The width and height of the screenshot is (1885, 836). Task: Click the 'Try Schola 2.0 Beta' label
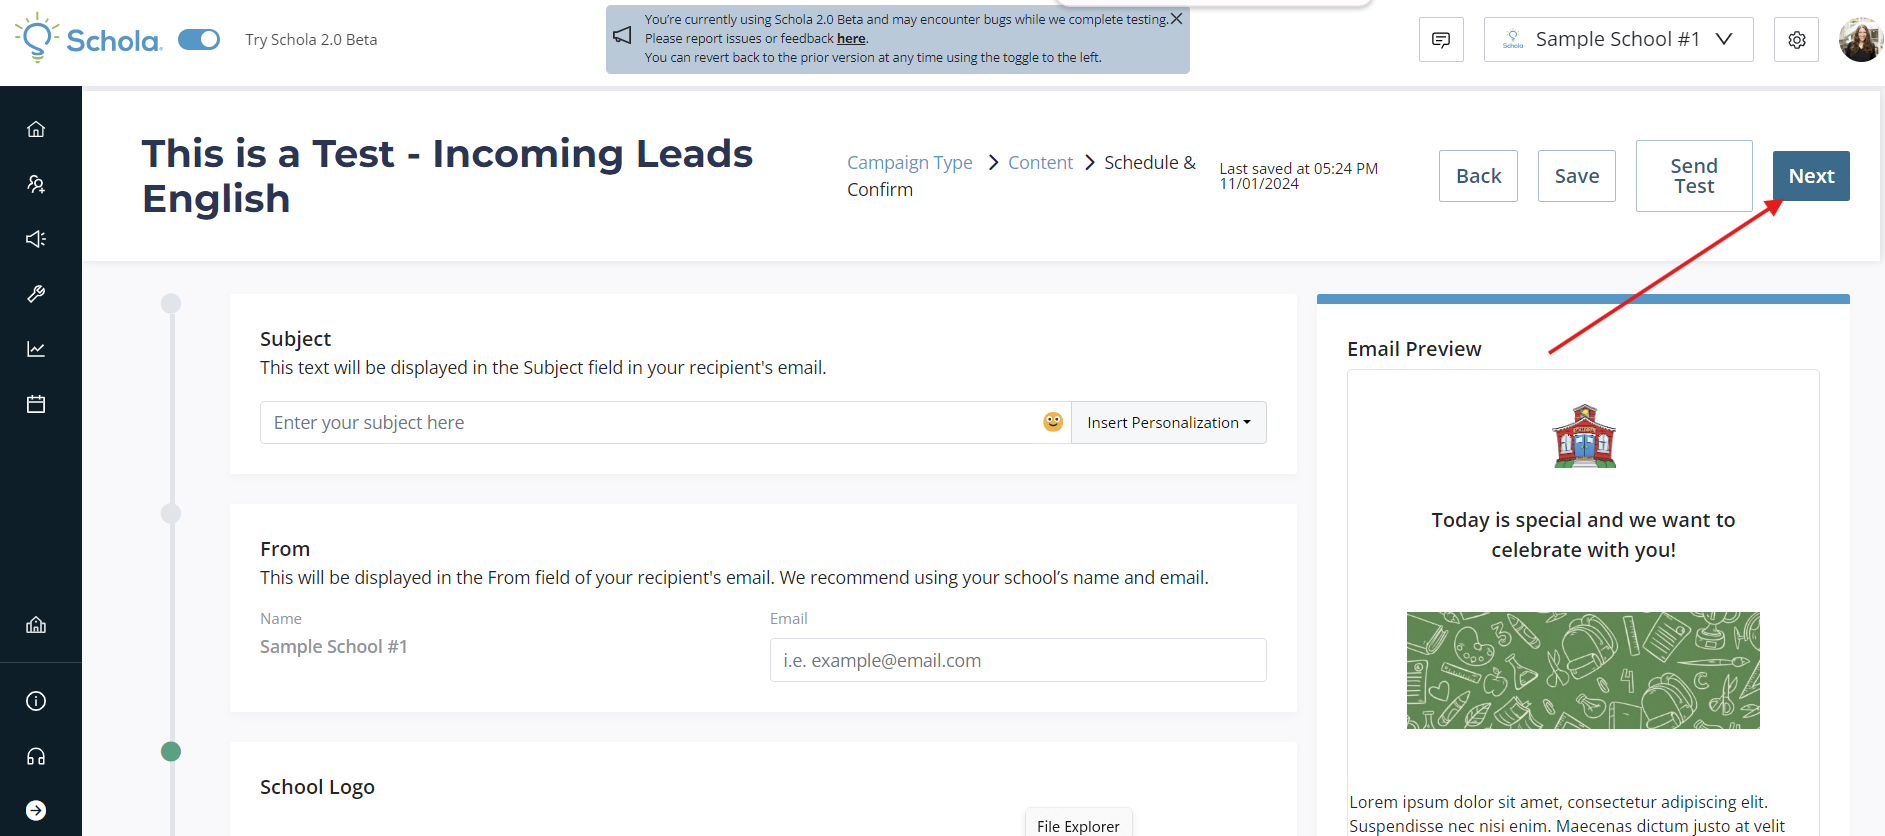[311, 40]
